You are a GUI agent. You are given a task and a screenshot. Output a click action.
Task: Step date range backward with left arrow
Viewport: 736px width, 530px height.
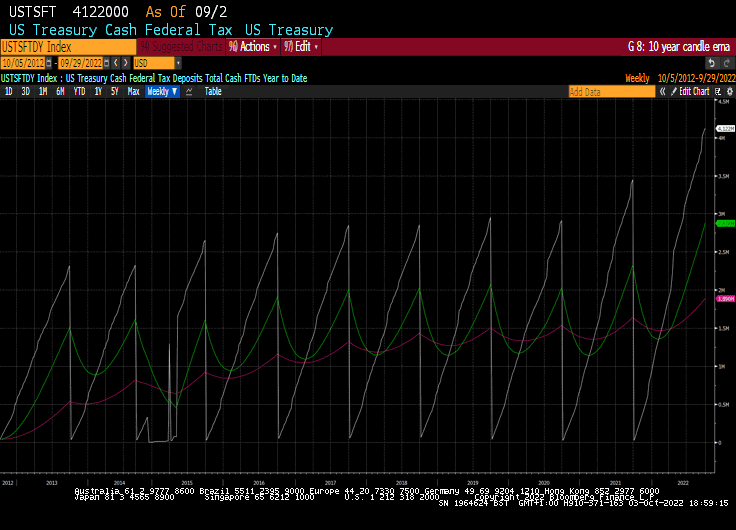click(116, 62)
